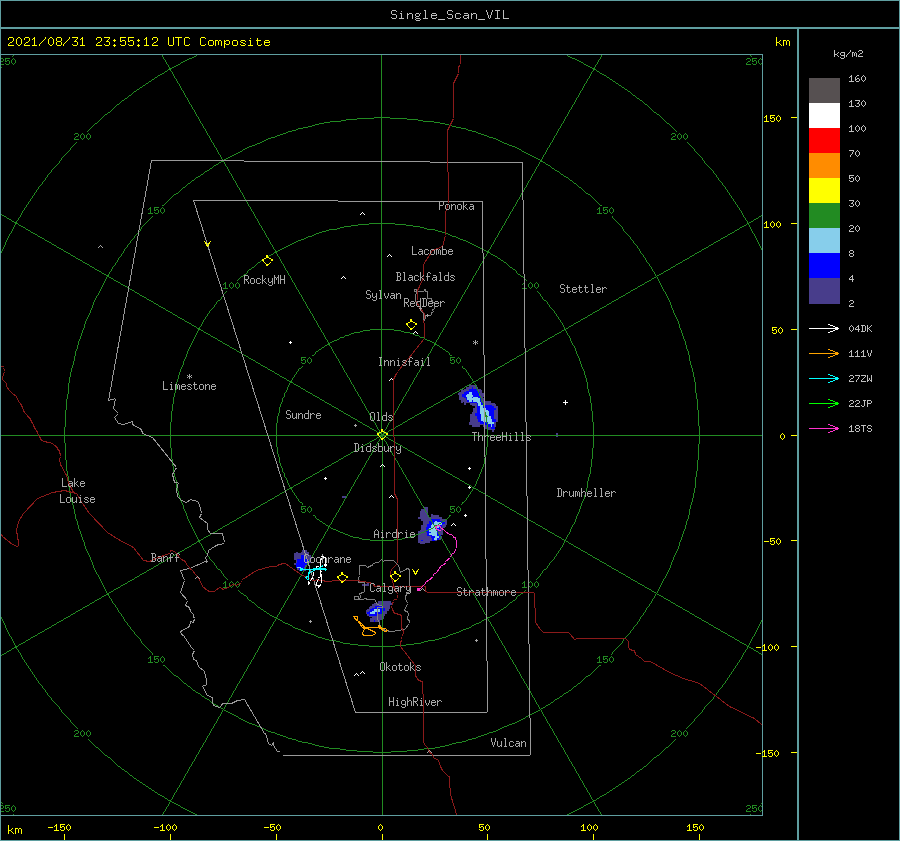Click the Stettler town label
This screenshot has height=841, width=900.
click(583, 289)
